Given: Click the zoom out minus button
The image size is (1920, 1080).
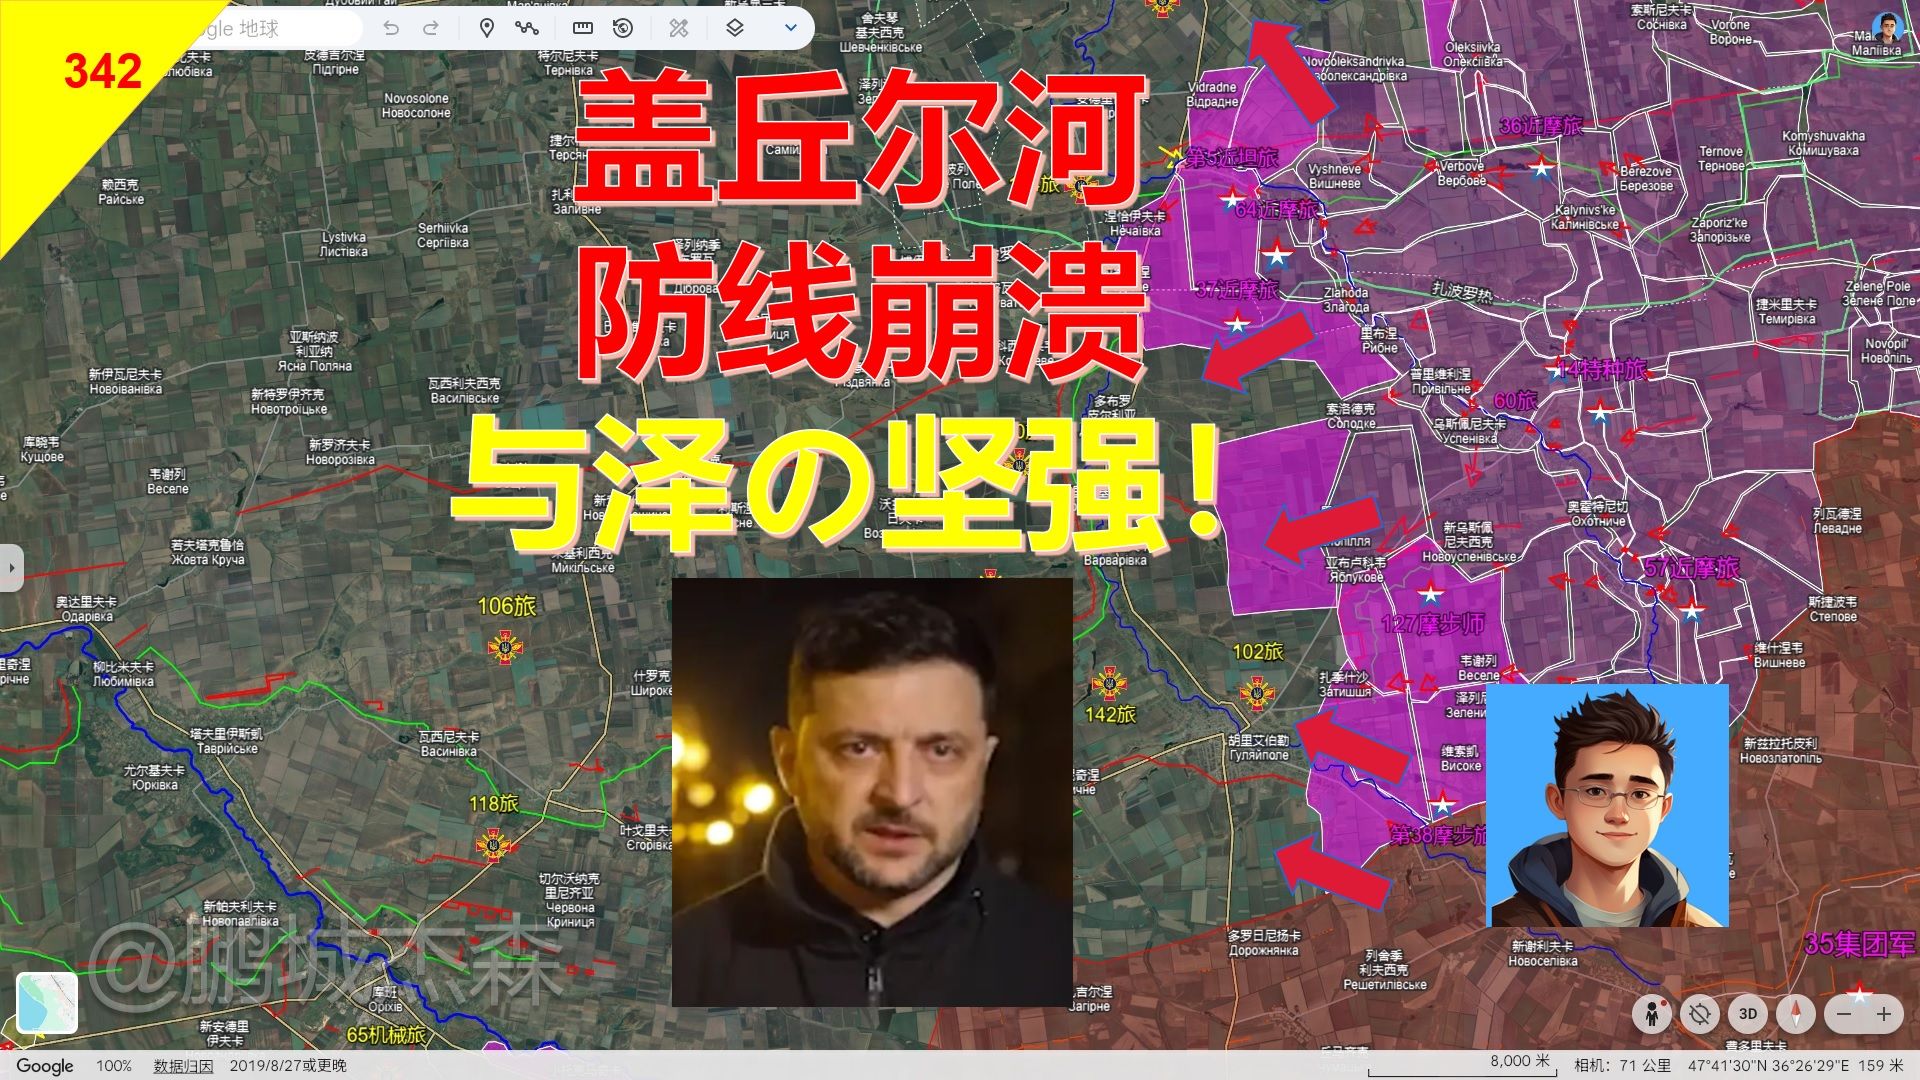Looking at the screenshot, I should click(x=1844, y=1014).
